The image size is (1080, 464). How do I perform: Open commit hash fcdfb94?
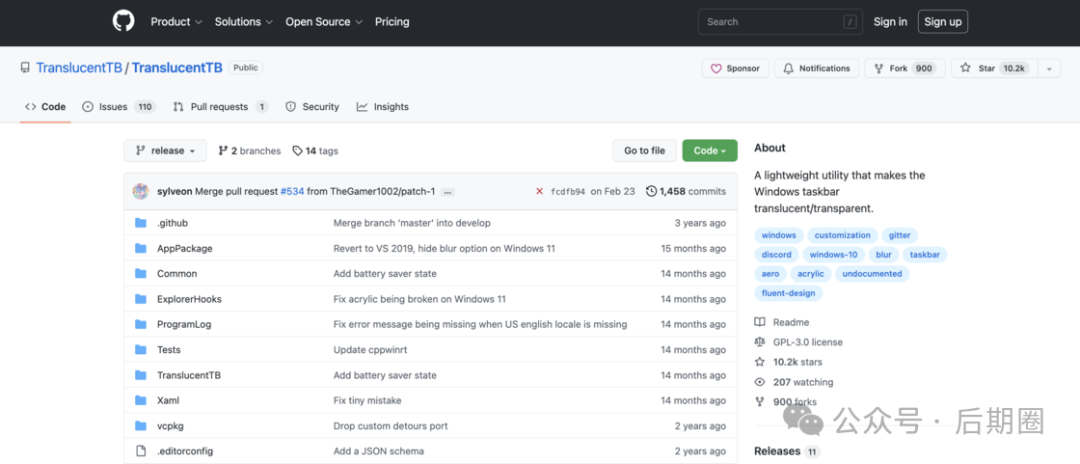568,191
